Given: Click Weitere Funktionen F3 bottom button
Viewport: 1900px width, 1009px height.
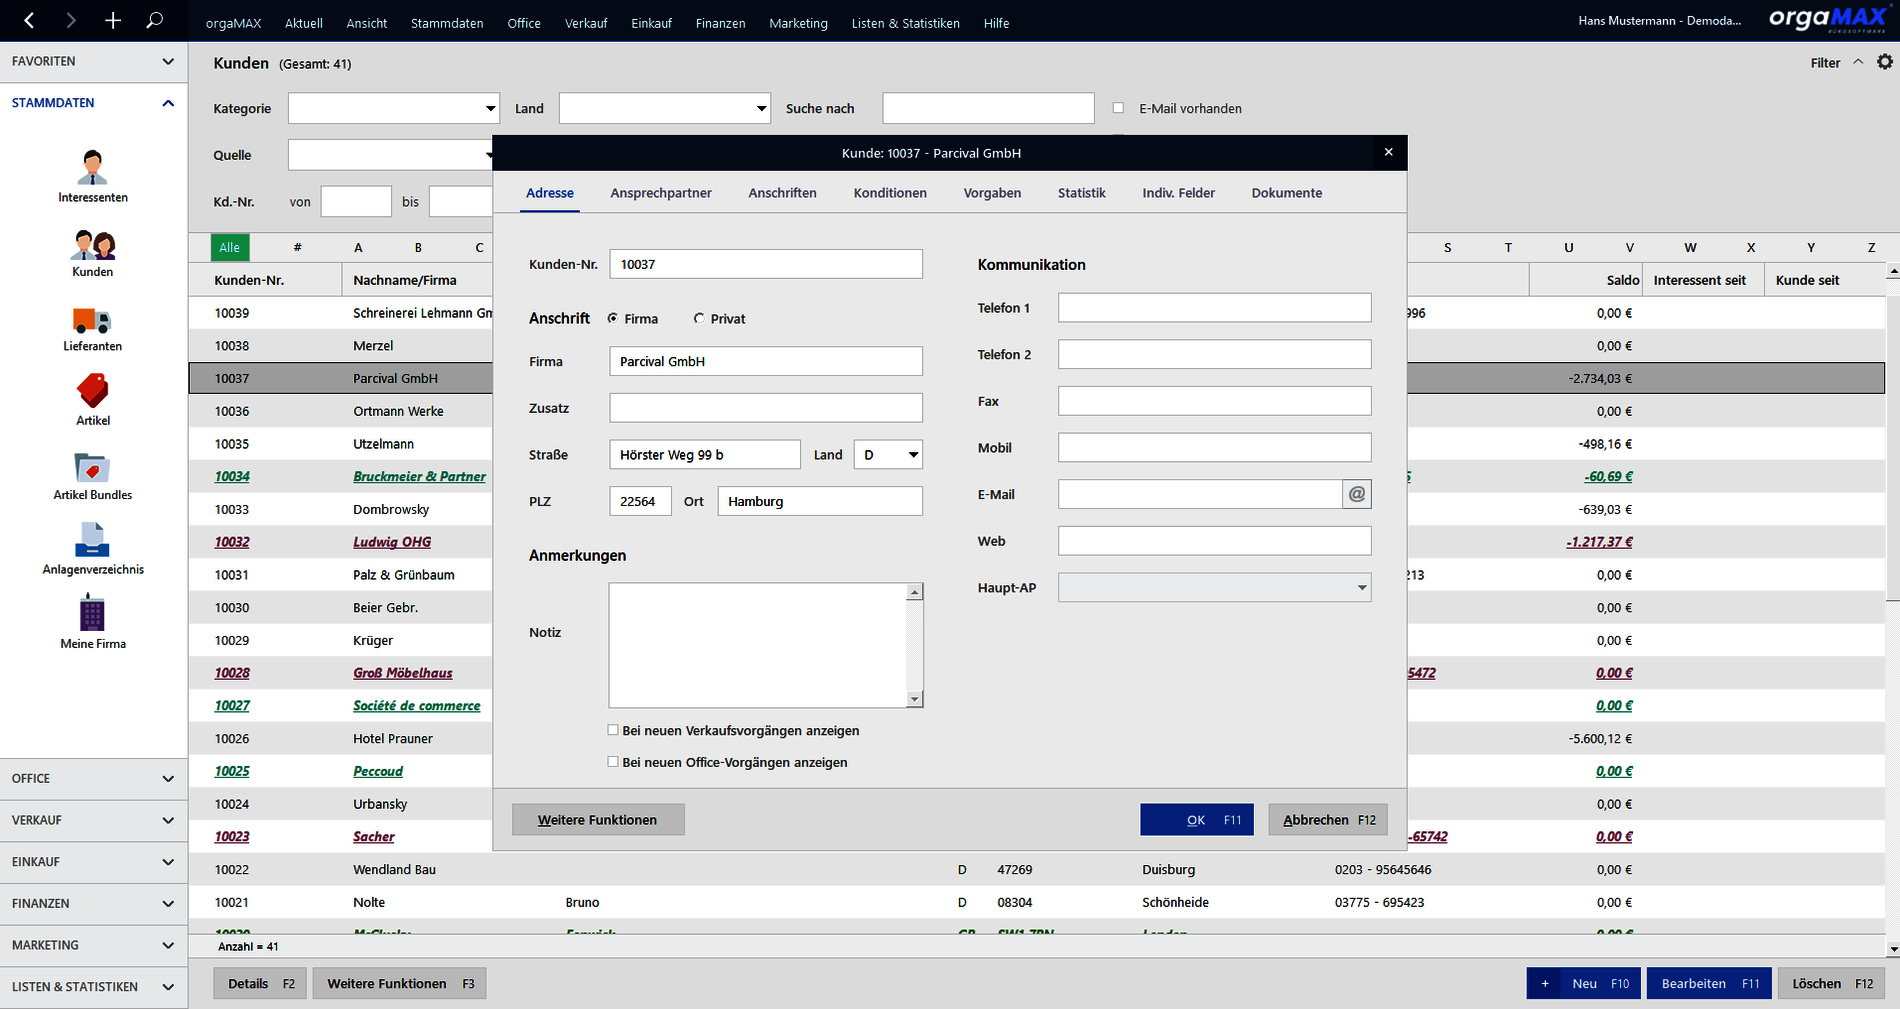Looking at the screenshot, I should click(x=400, y=984).
